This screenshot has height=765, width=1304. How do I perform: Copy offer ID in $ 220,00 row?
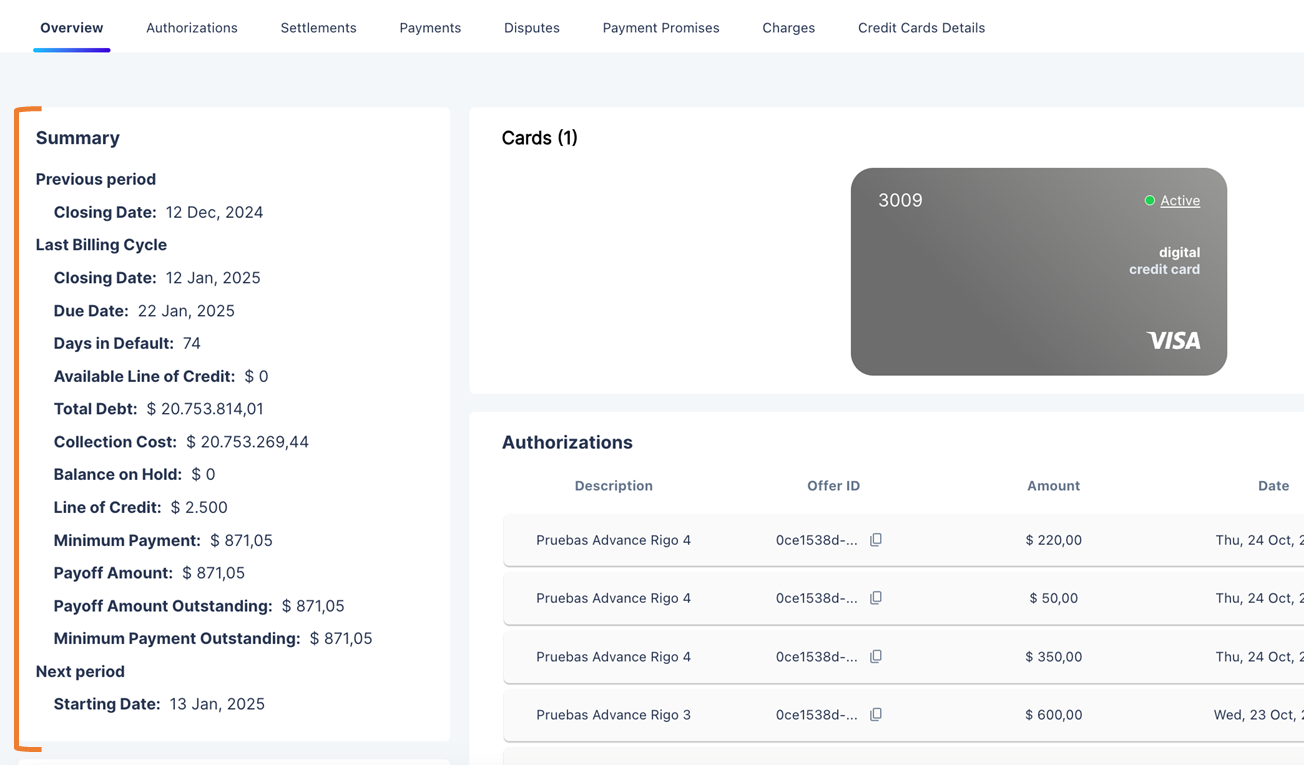[x=876, y=540]
